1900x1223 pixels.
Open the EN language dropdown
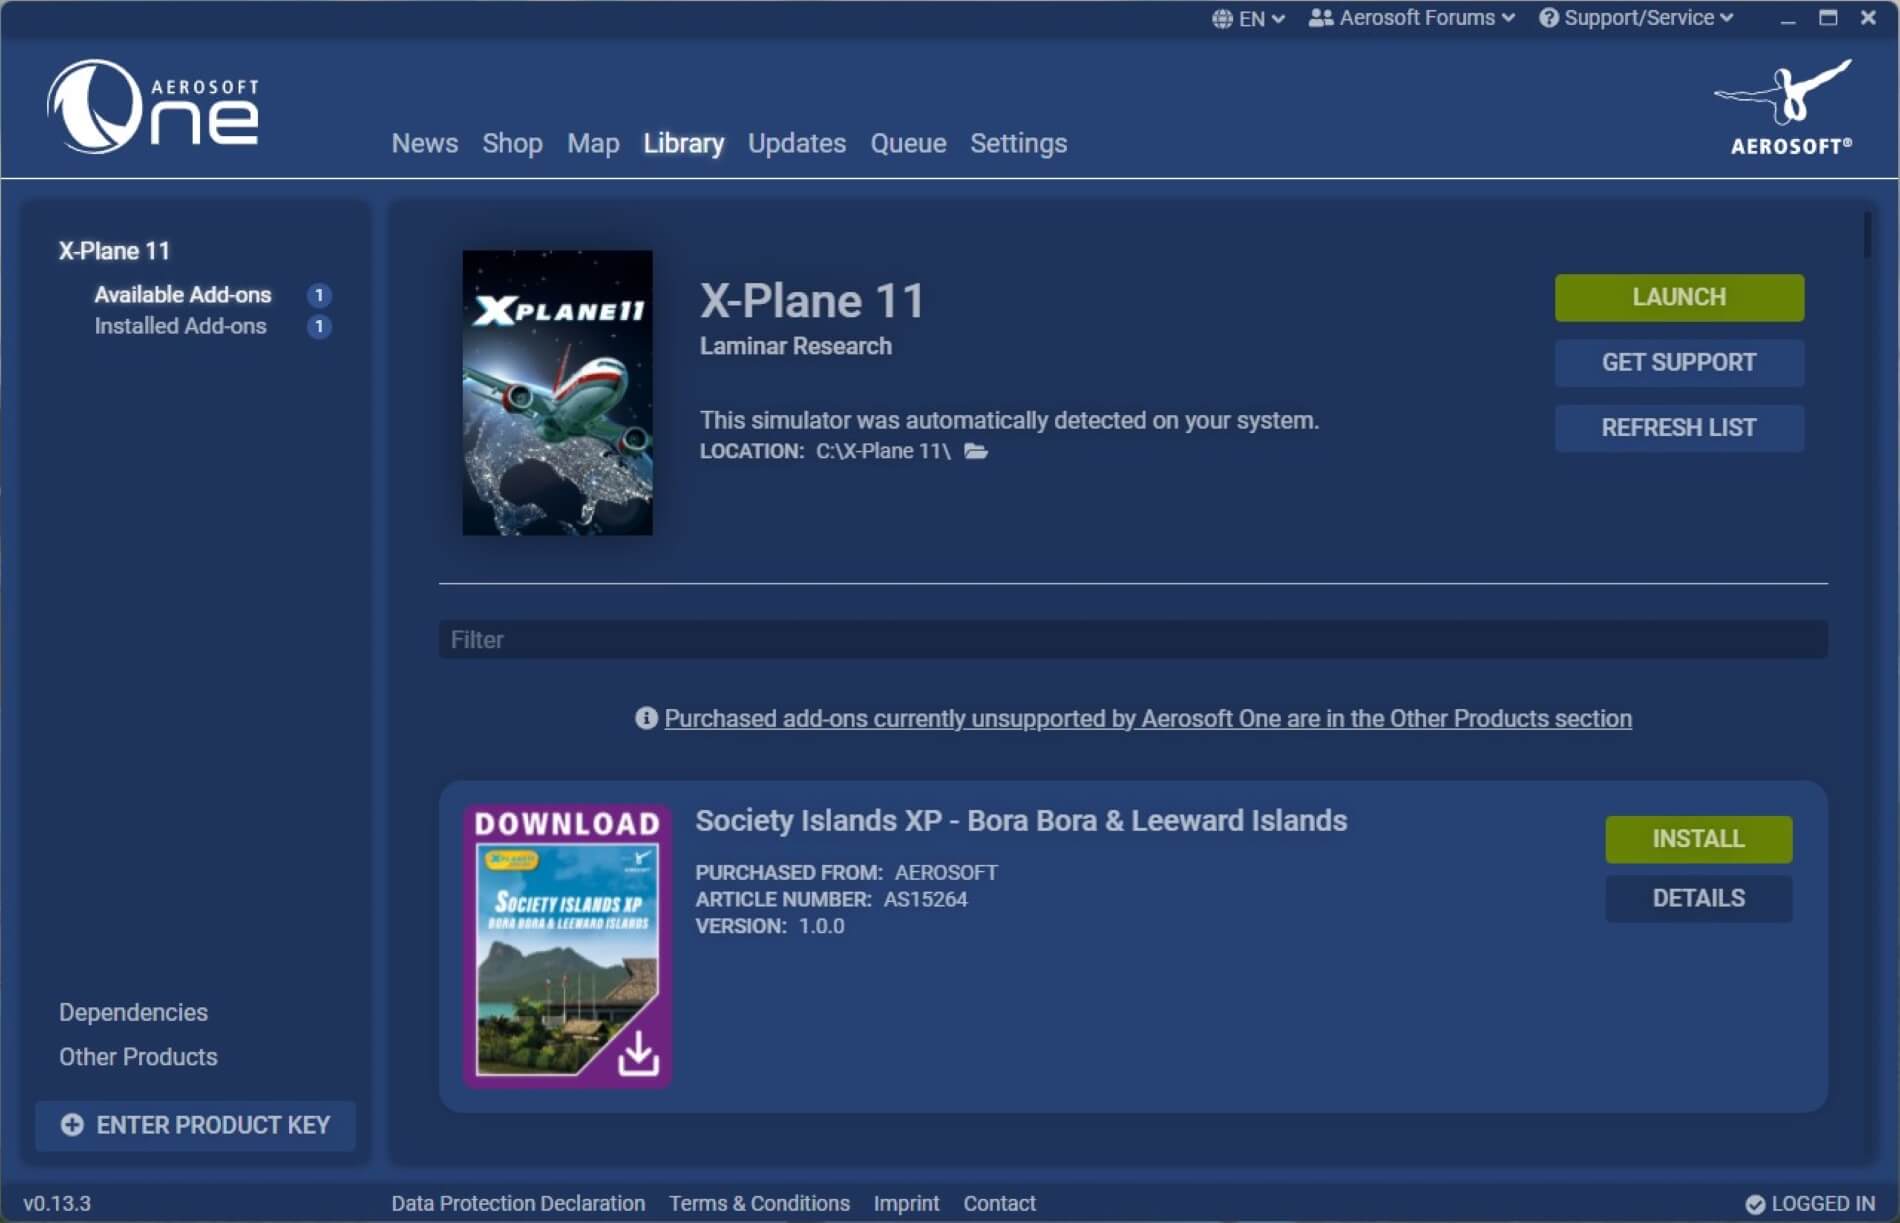[1248, 18]
